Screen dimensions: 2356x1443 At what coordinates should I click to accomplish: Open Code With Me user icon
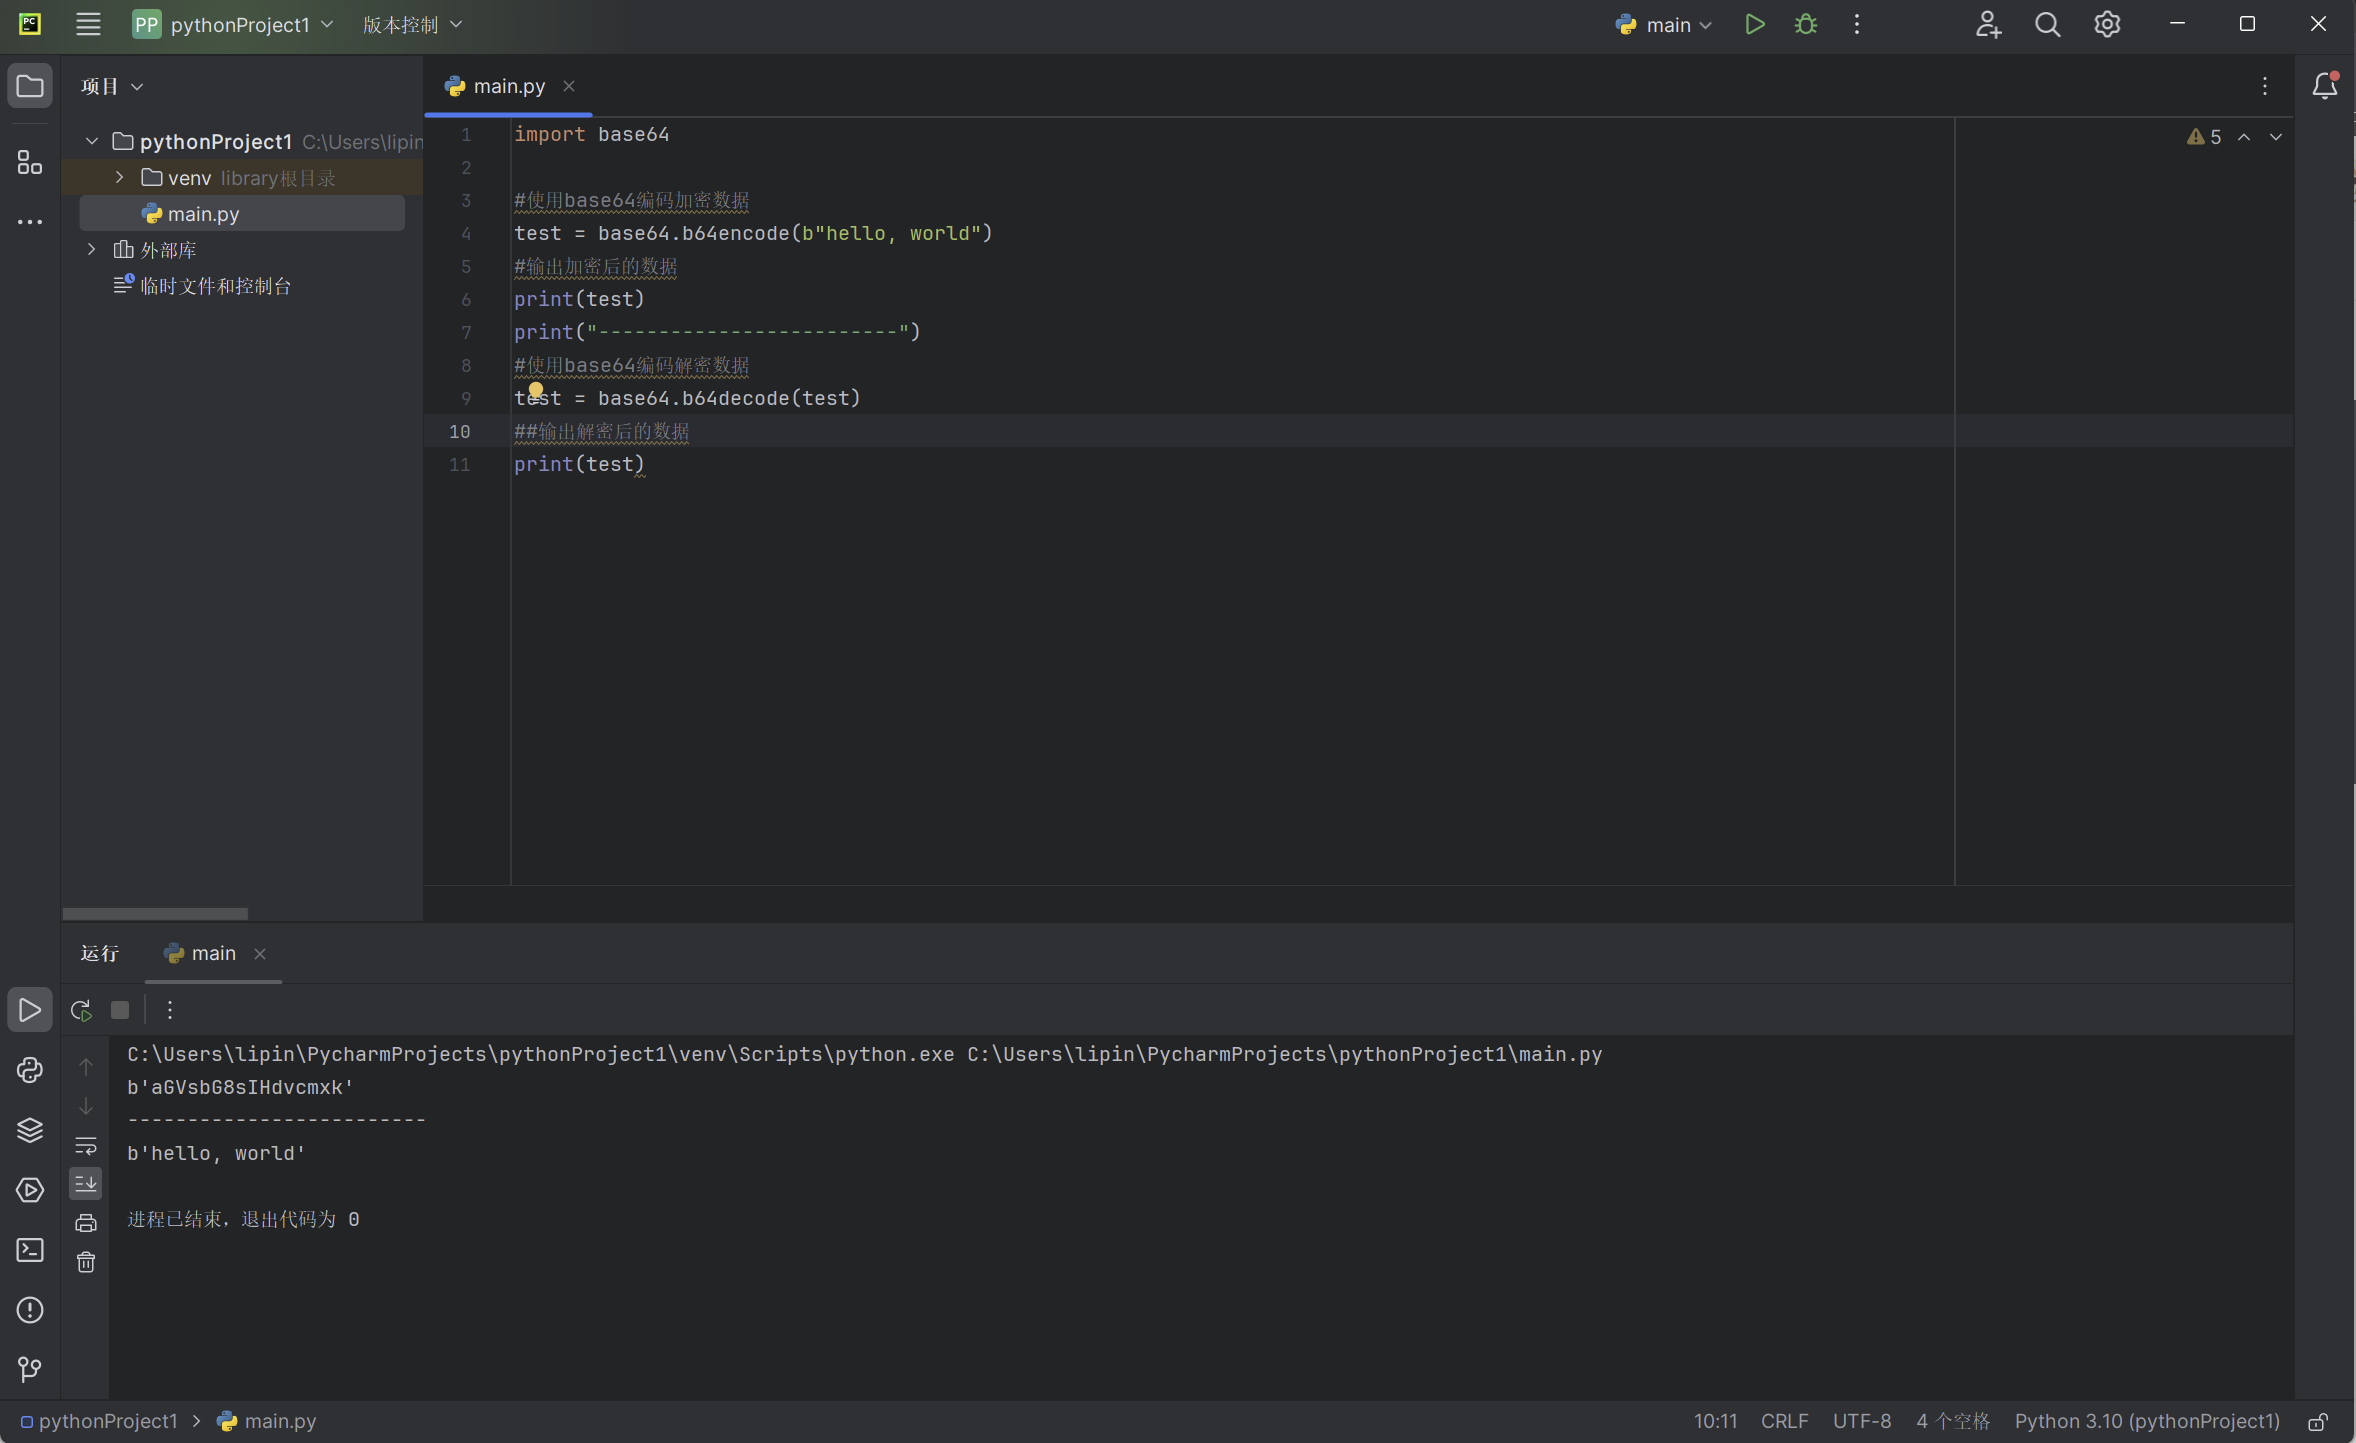[1988, 24]
